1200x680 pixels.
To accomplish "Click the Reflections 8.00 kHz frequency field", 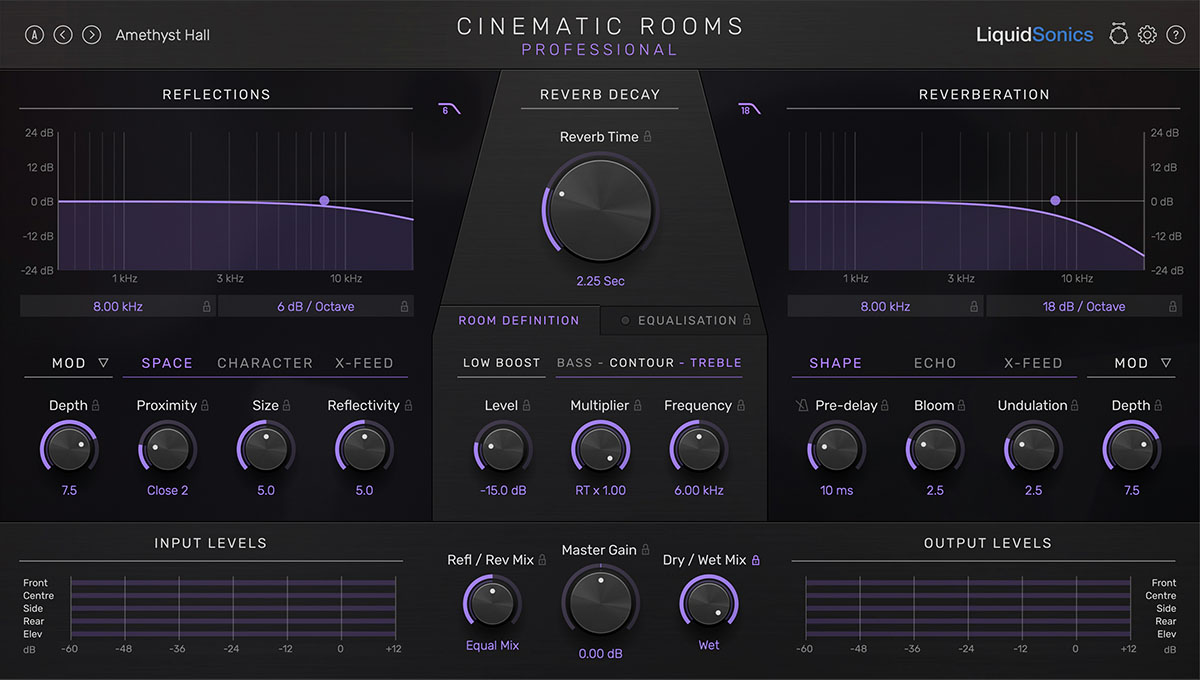I will [x=118, y=307].
